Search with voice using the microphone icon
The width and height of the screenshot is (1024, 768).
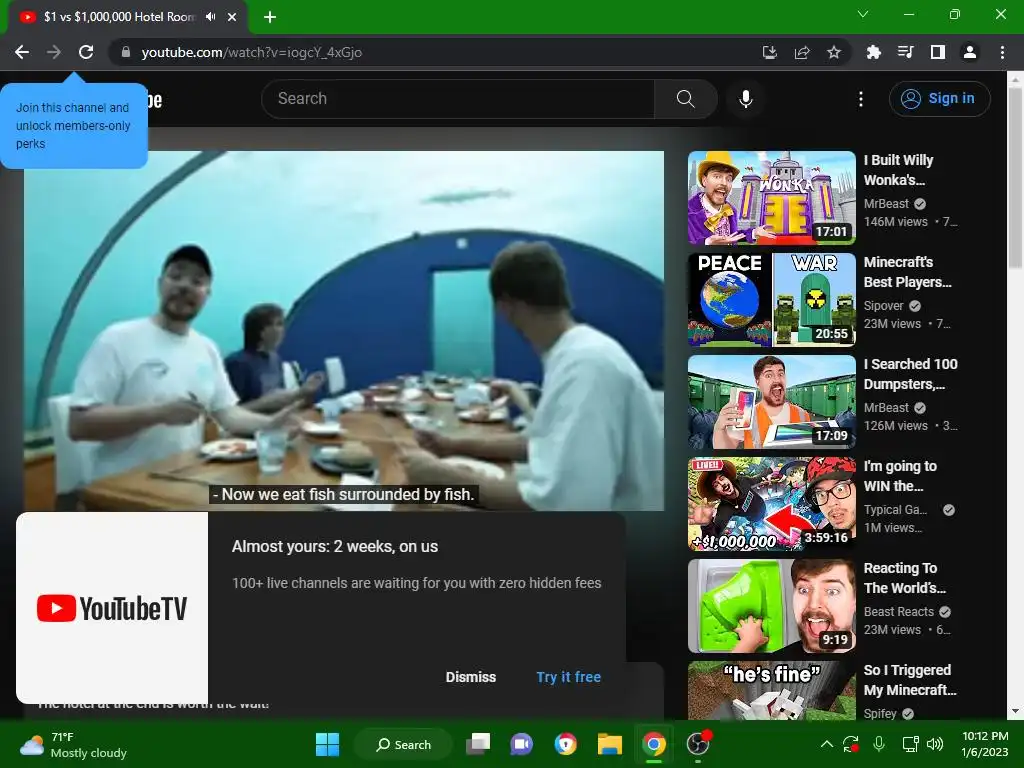point(745,99)
